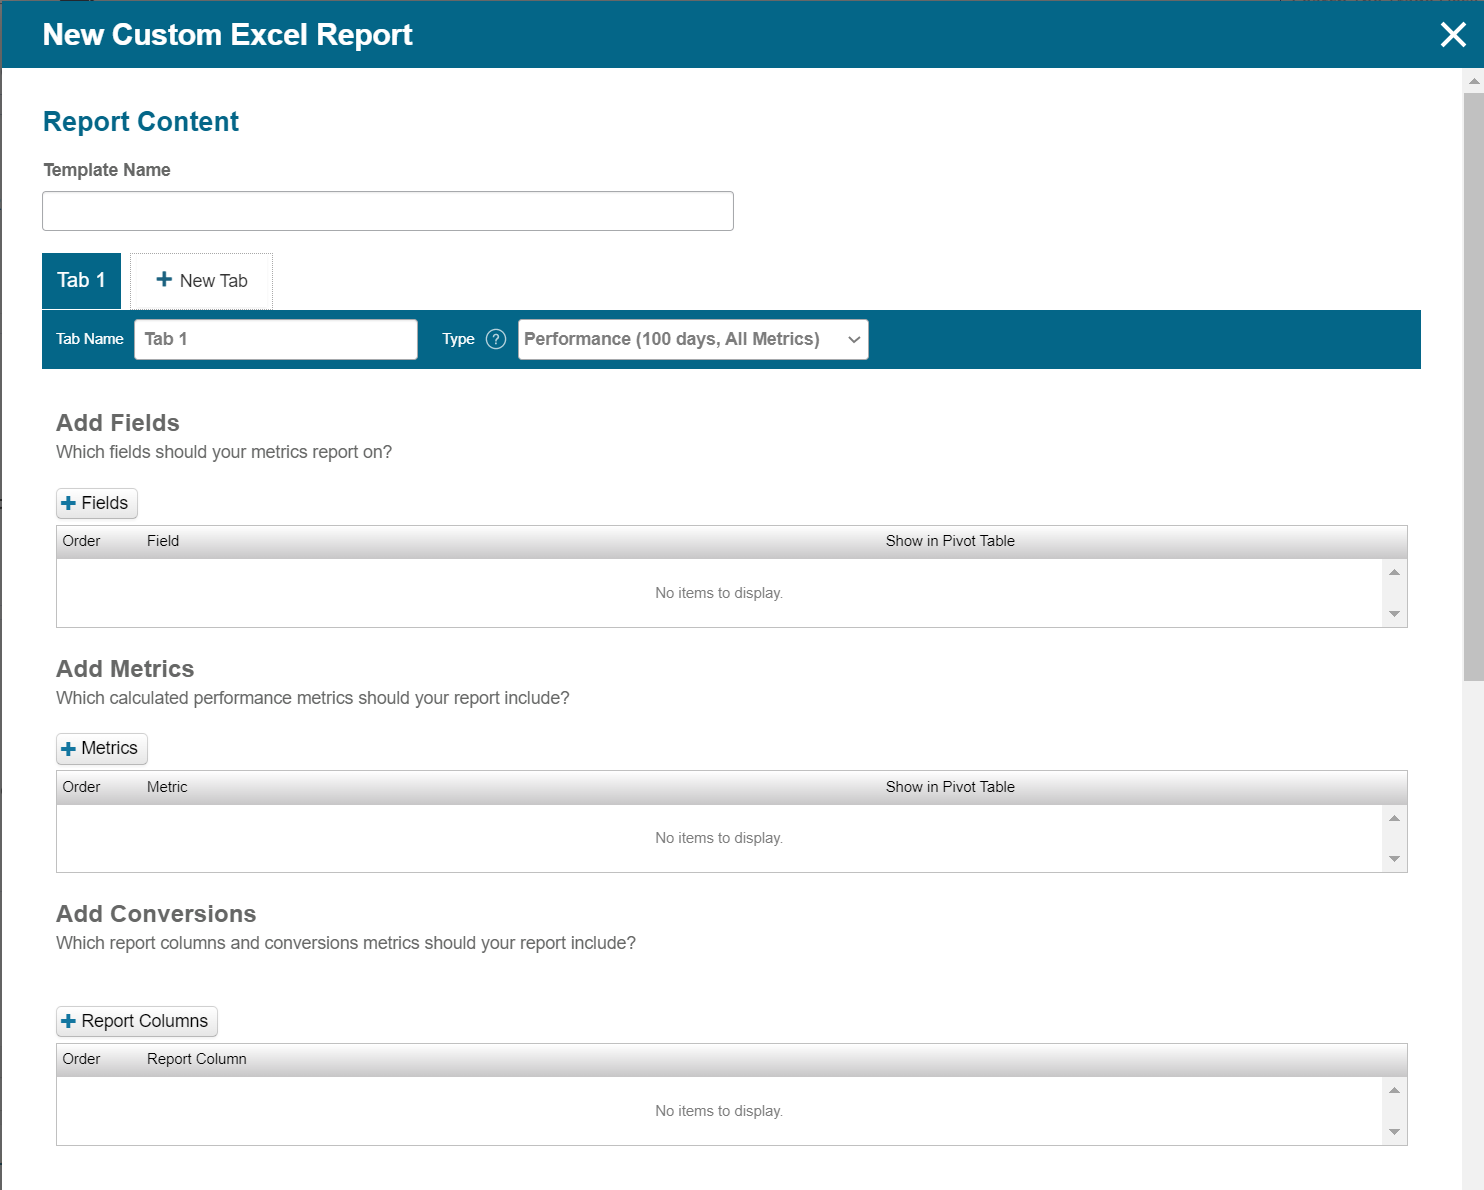The image size is (1484, 1190).
Task: Click the Report Column header
Action: point(197,1059)
